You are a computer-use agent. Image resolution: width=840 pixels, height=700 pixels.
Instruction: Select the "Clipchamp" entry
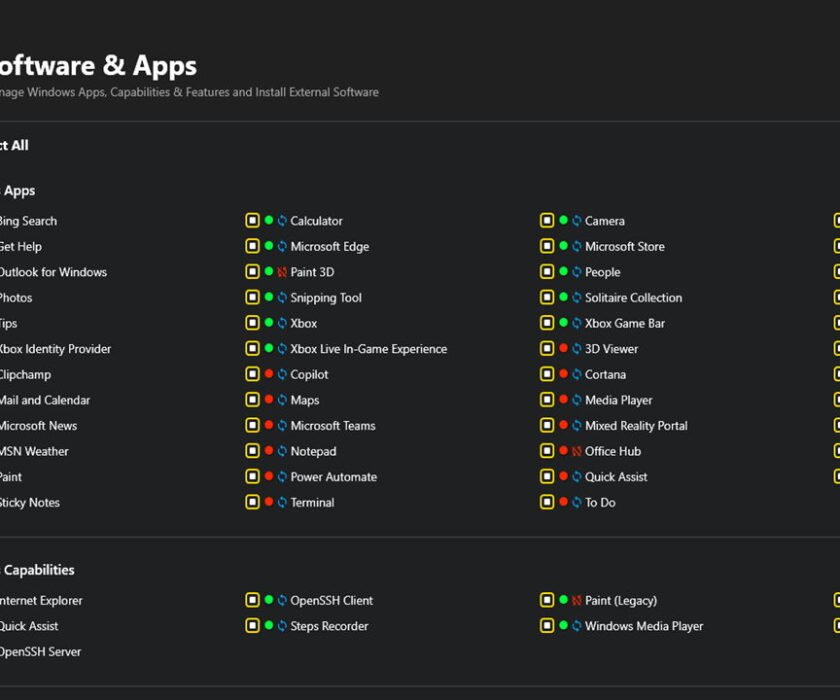25,375
